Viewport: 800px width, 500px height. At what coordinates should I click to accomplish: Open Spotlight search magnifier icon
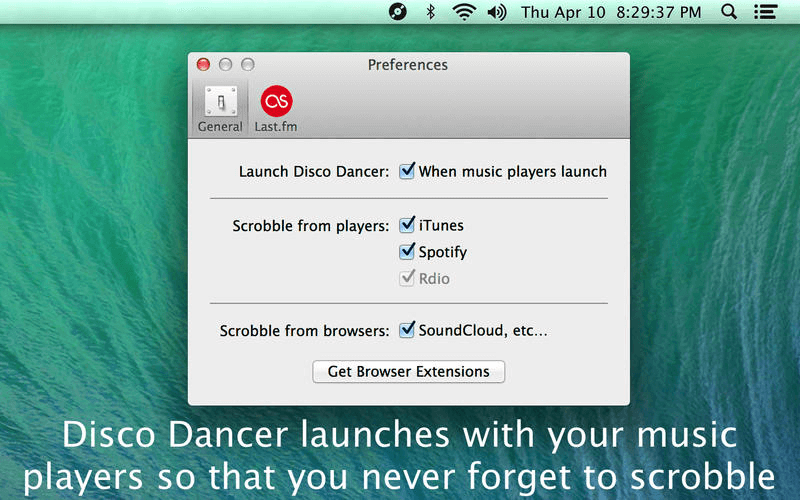[729, 12]
